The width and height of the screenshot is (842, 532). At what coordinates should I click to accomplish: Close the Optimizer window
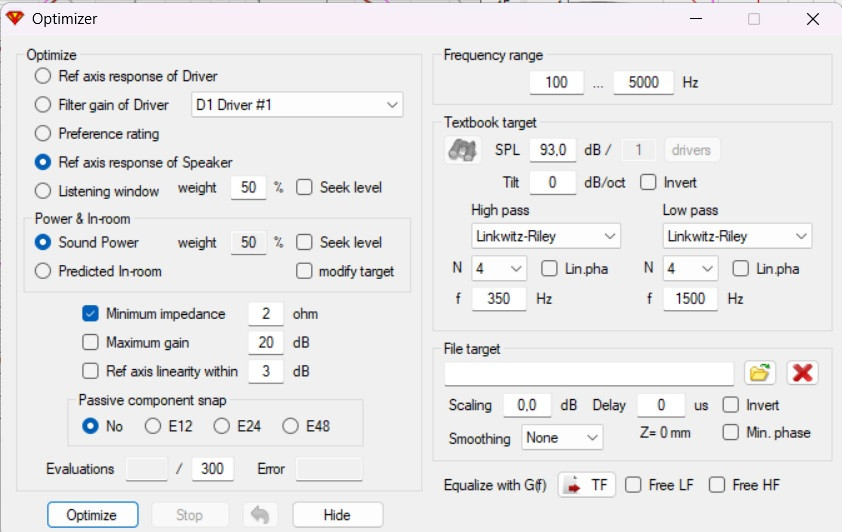[812, 19]
